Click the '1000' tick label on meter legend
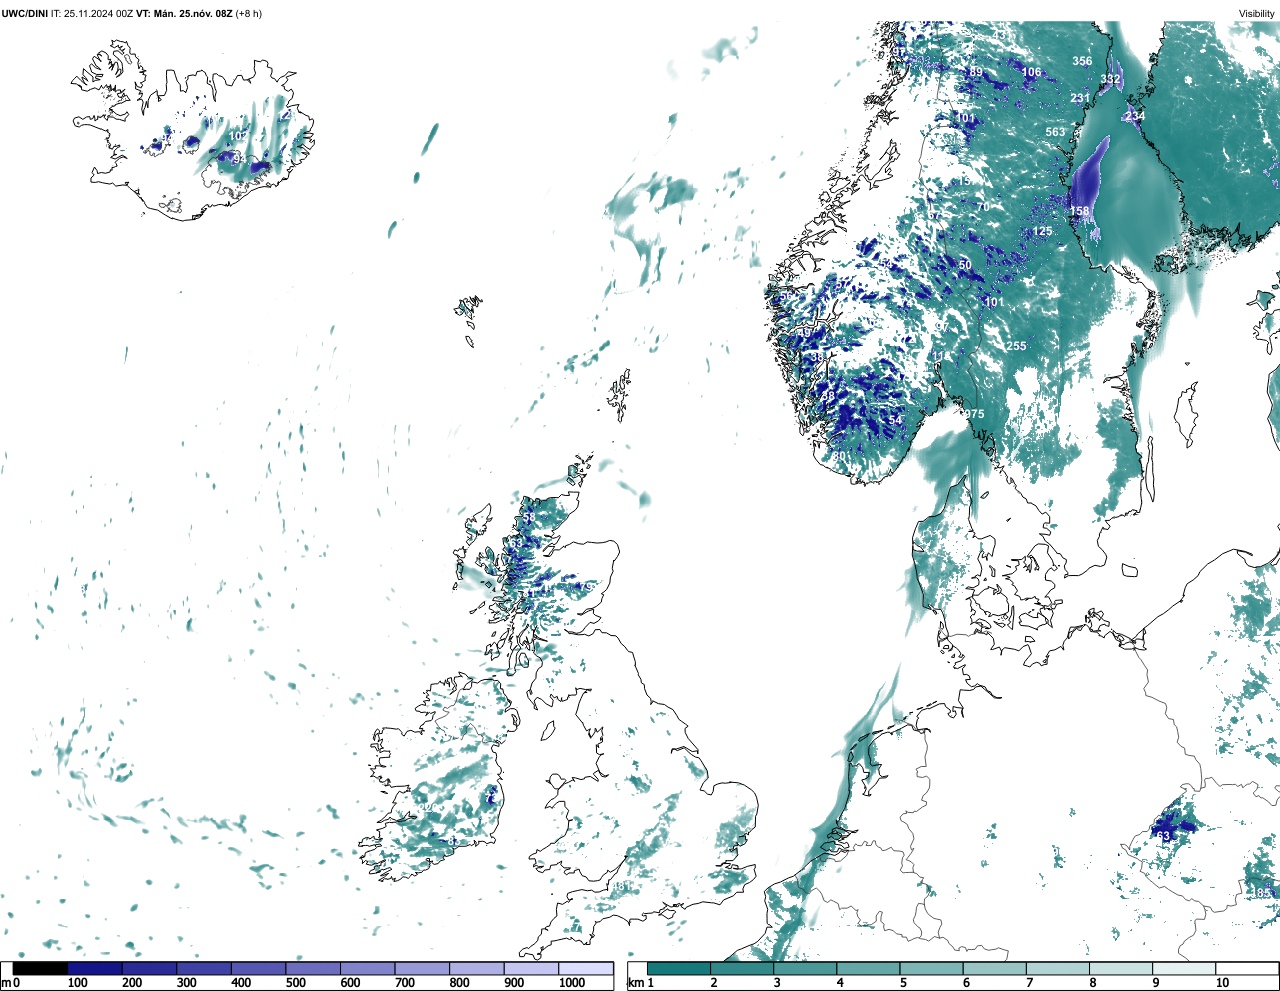The height and width of the screenshot is (991, 1280). pyautogui.click(x=572, y=983)
